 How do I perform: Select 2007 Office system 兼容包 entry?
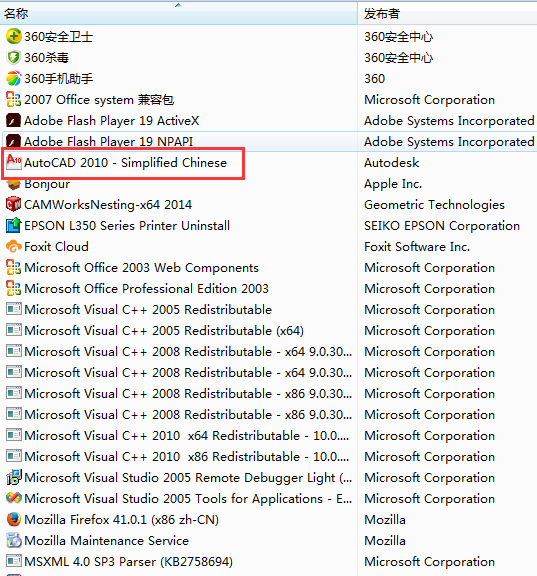(99, 100)
